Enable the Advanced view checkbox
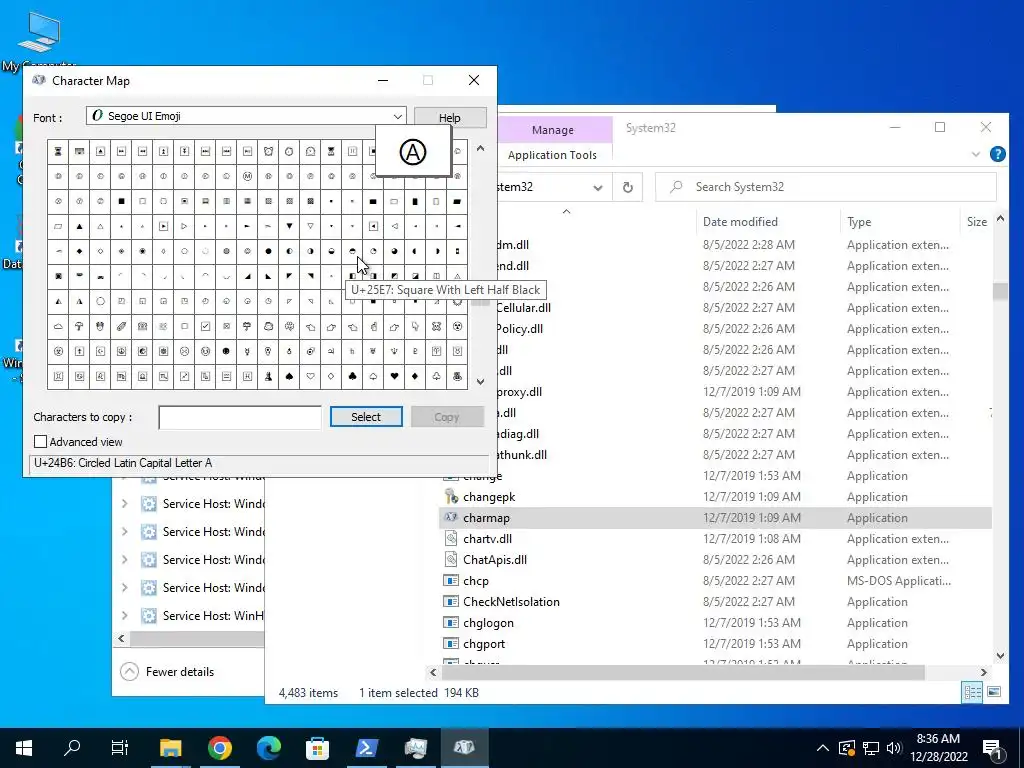 tap(40, 442)
